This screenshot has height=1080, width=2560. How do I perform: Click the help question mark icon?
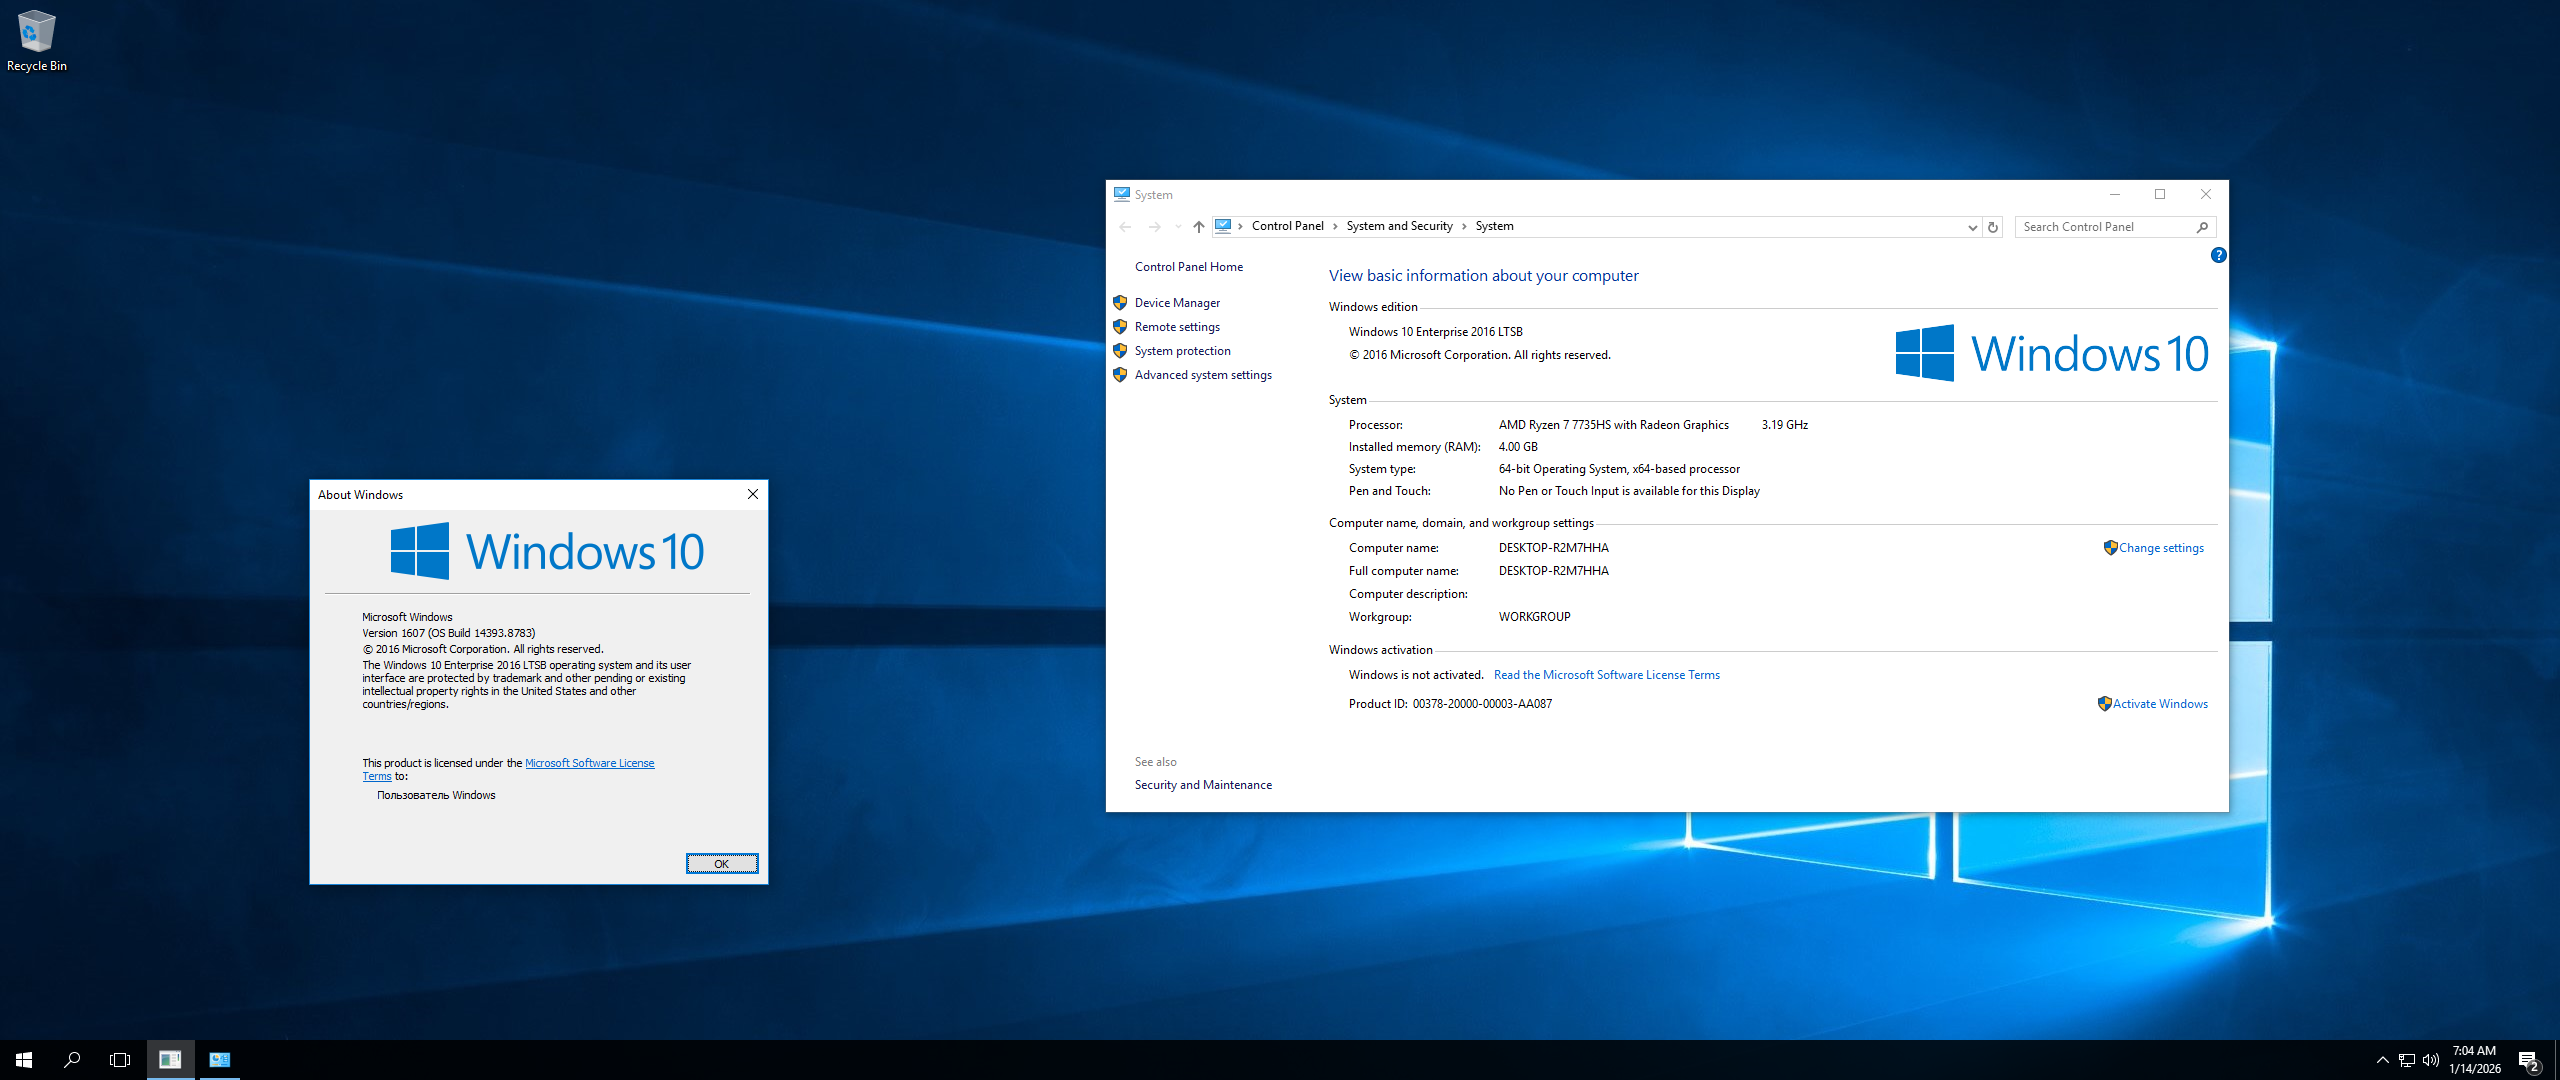tap(2218, 255)
